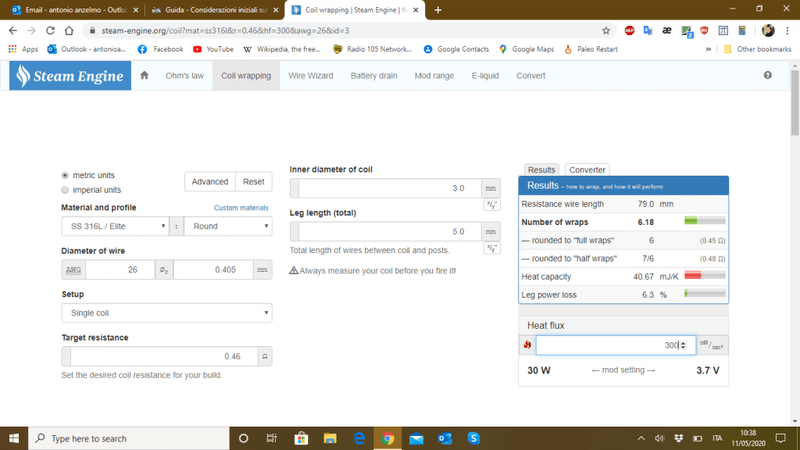Image resolution: width=800 pixels, height=450 pixels.
Task: Open the Battery drain tab
Action: coord(374,76)
